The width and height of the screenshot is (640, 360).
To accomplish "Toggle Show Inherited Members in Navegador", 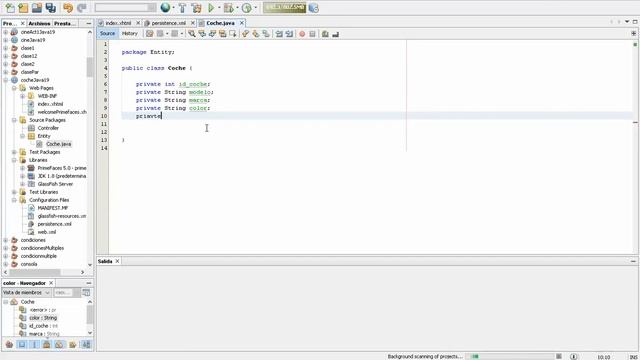I will coord(9,345).
